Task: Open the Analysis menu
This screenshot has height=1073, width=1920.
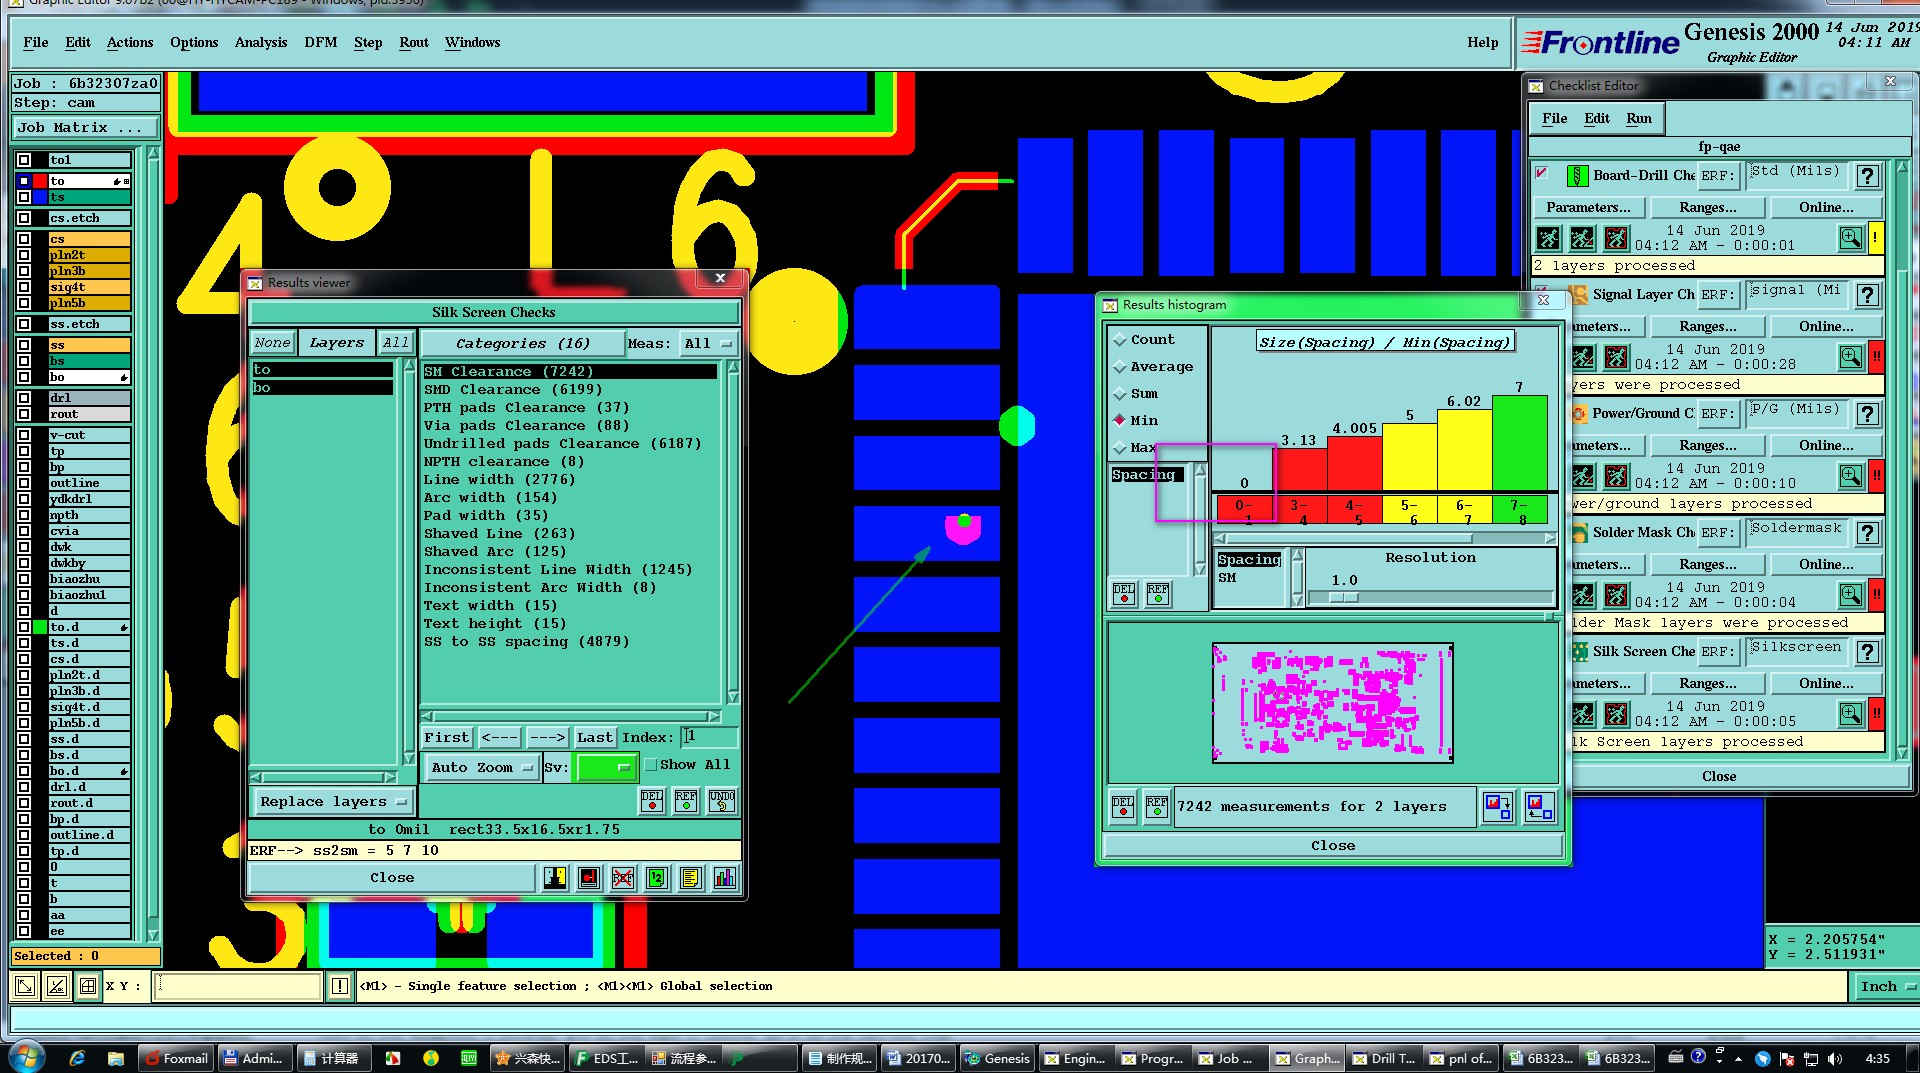Action: click(x=261, y=42)
